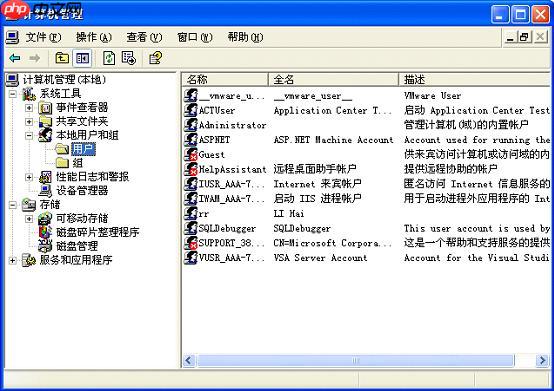
Task: Select 性能日志和警报 in the tree
Action: 92,177
